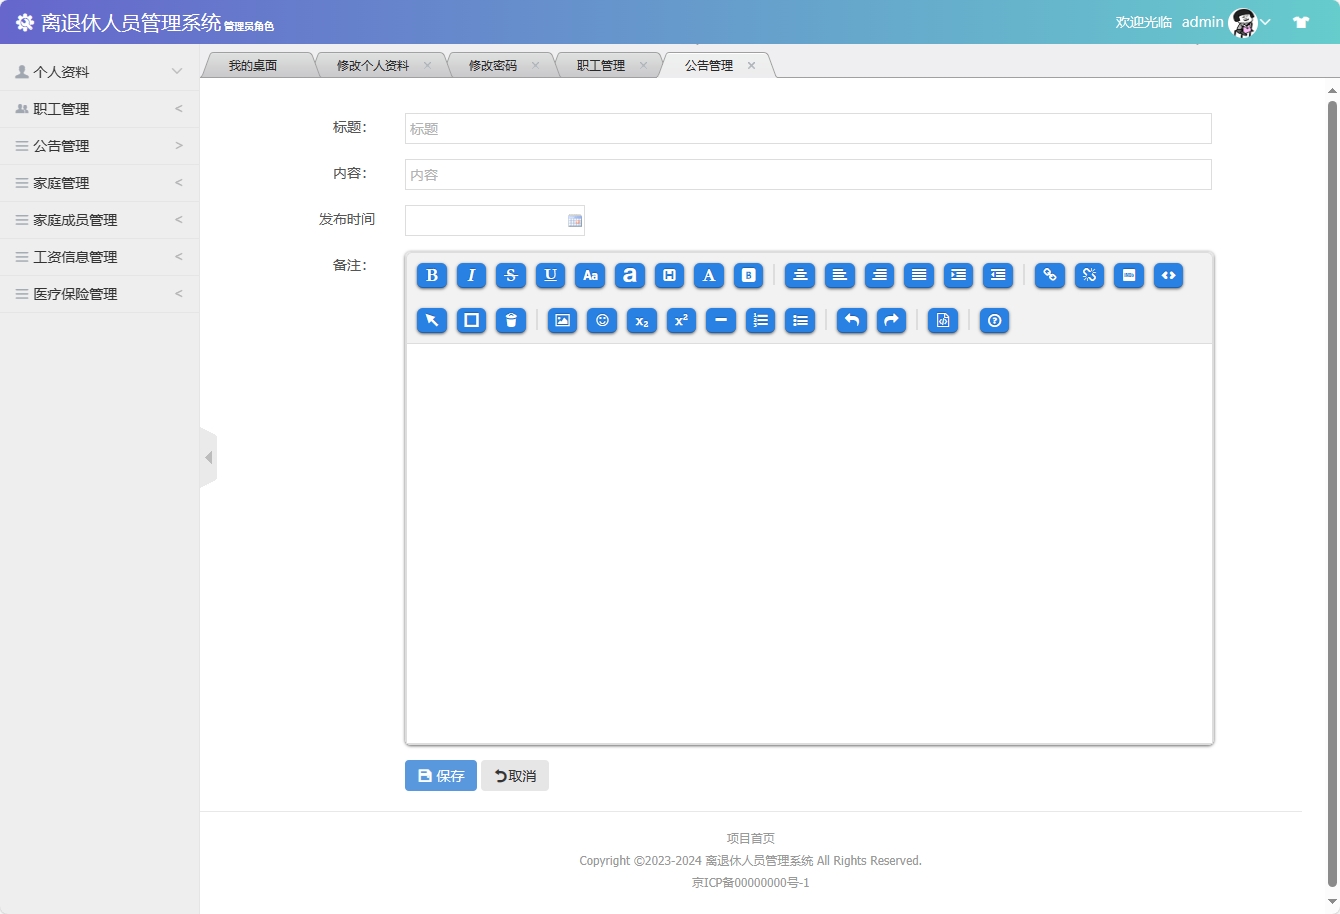This screenshot has height=914, width=1340.
Task: Click the 标题 input field
Action: (806, 128)
